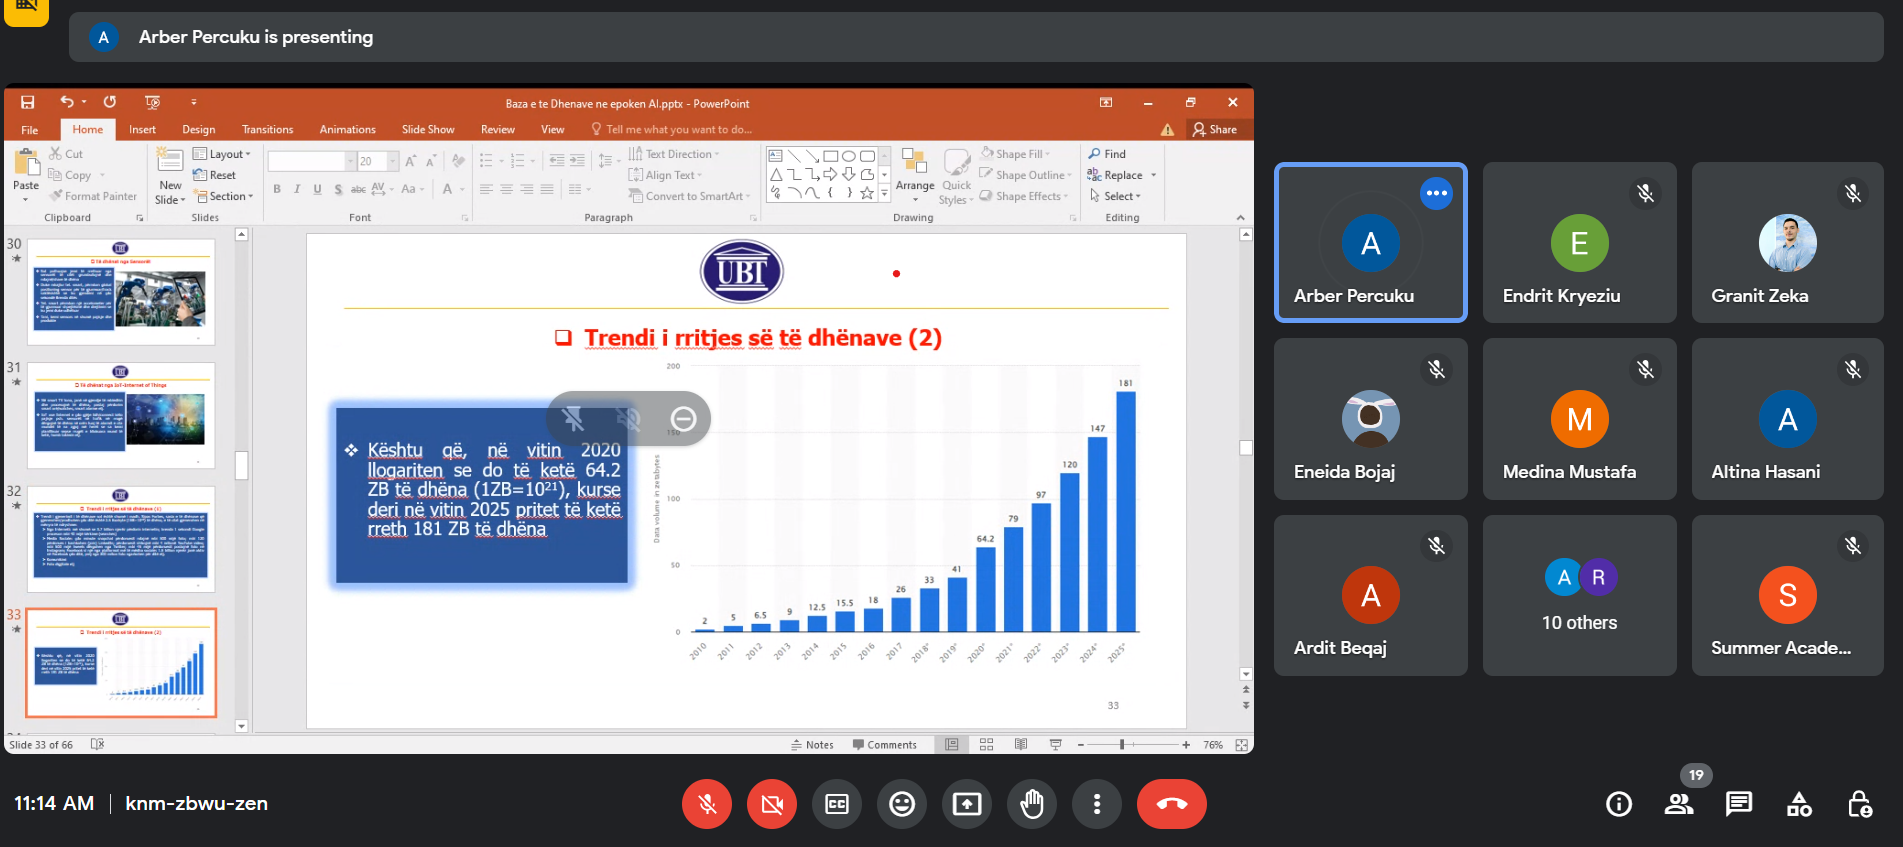Unmute the microphone
1903x847 pixels.
(707, 804)
